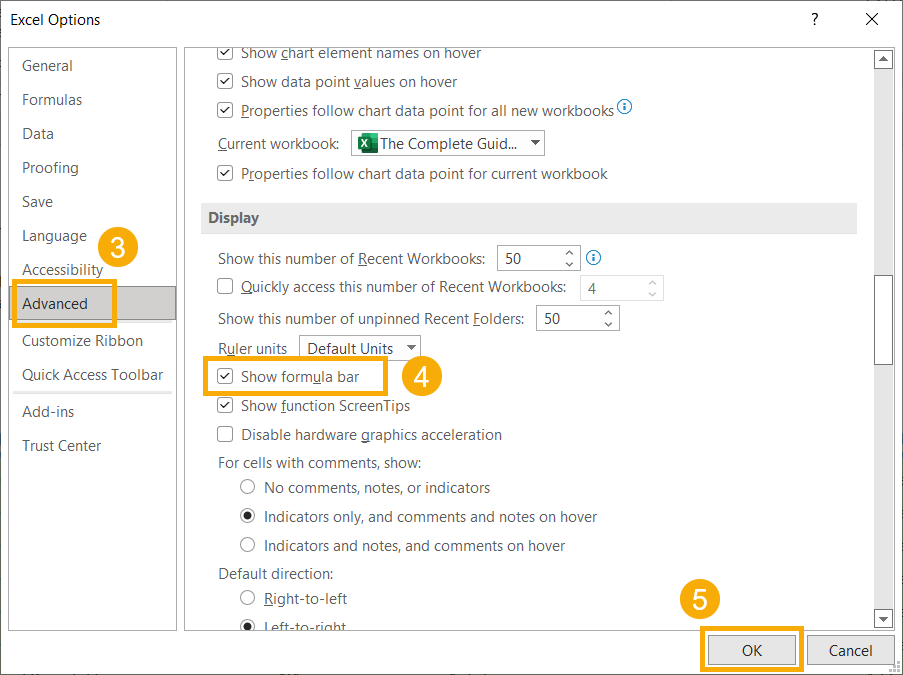Toggle Show function ScreenTips checkbox

point(226,406)
